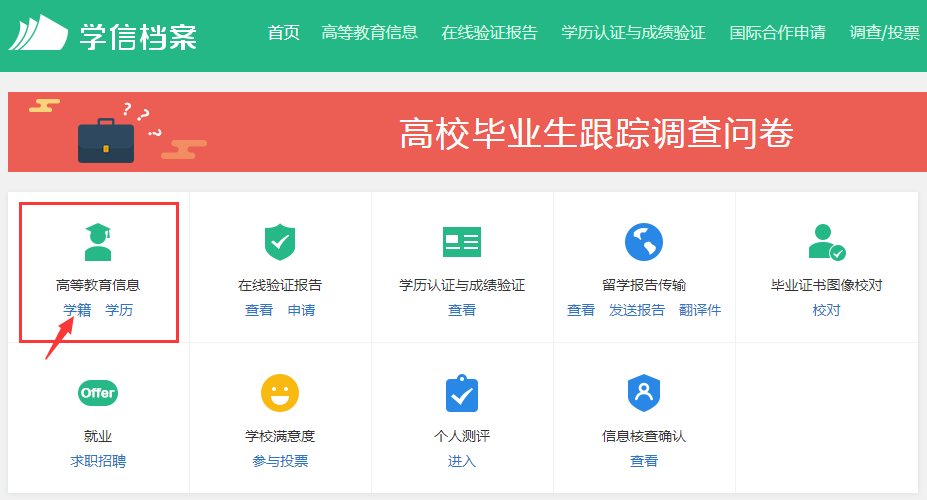Click the 校对 link

(x=826, y=310)
